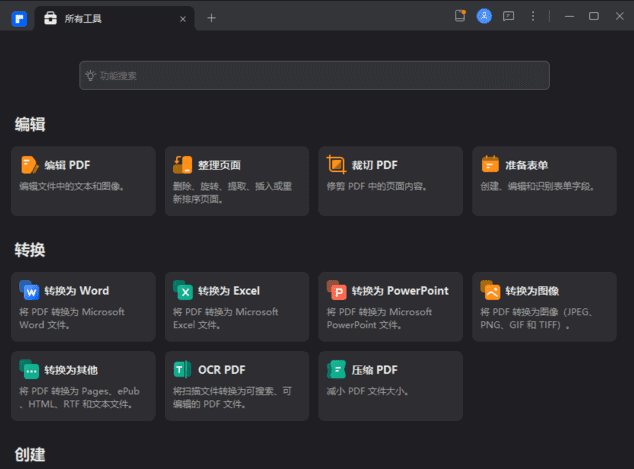Viewport: 634px width, 469px height.
Task: Select the 裁切 PDF crop icon
Action: pos(336,165)
